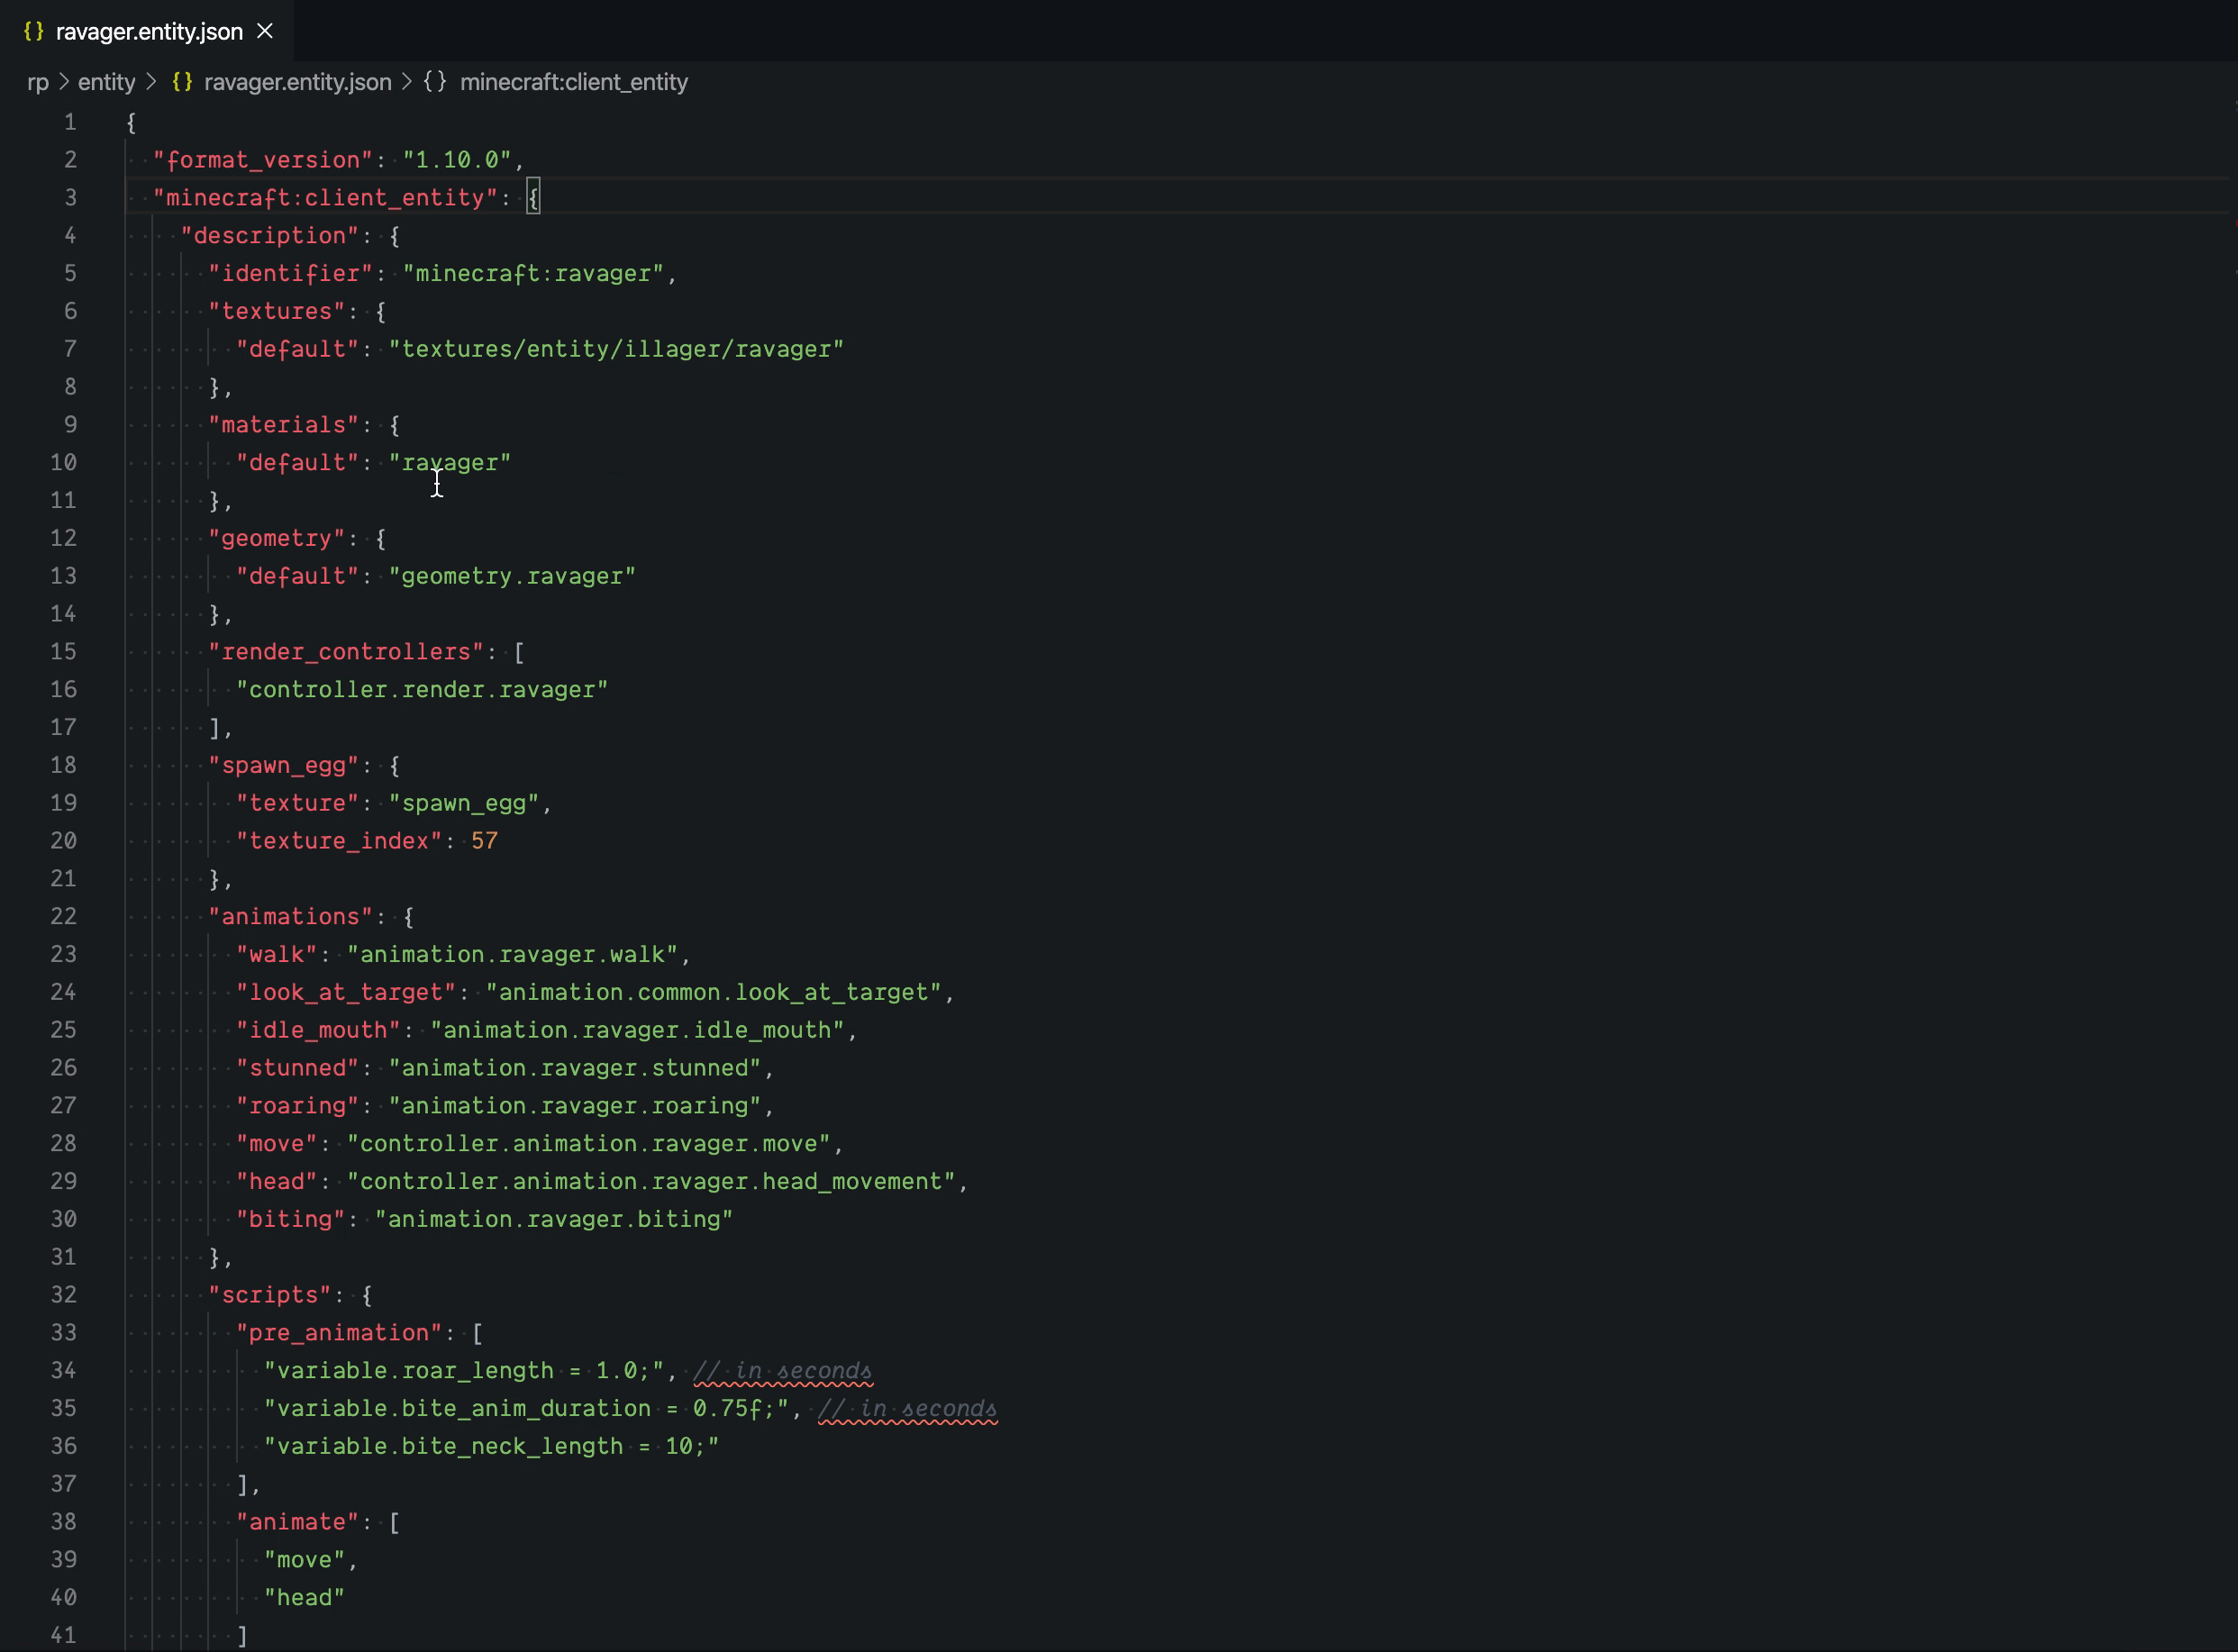The image size is (2238, 1652).
Task: Click the "pre_animation" key text
Action: pos(339,1332)
